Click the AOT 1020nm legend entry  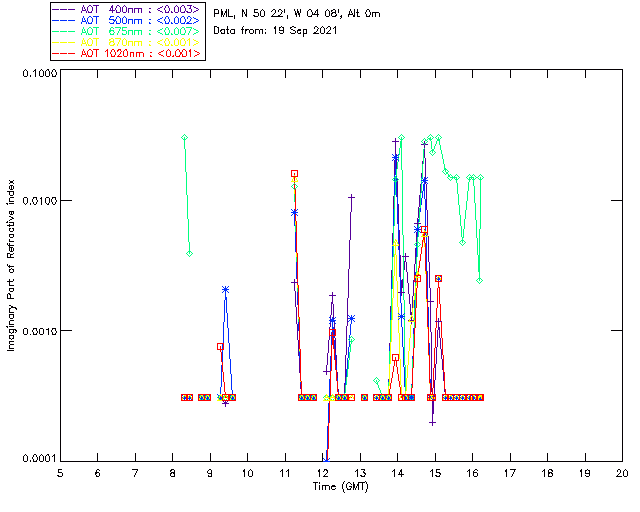point(127,53)
